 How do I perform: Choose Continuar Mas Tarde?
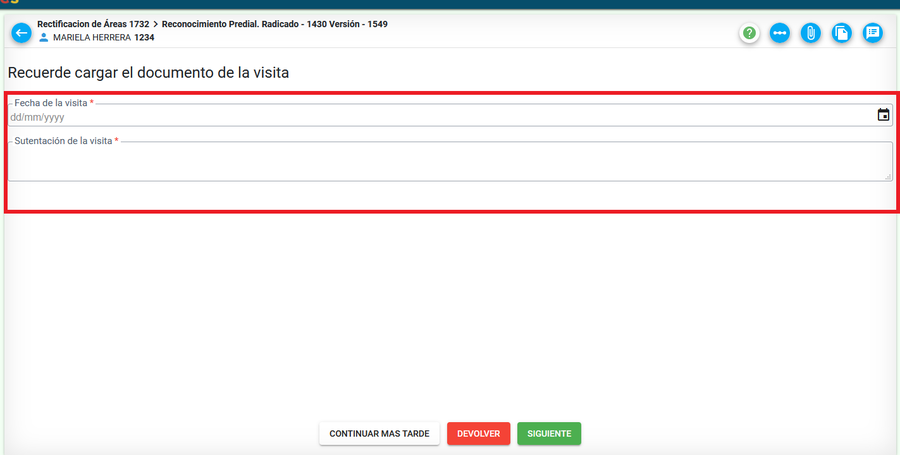click(x=379, y=434)
